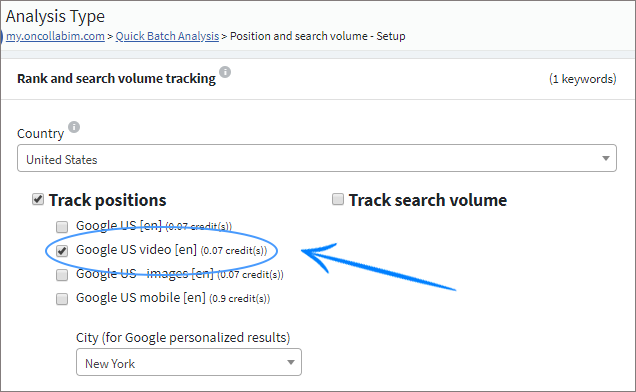The width and height of the screenshot is (636, 392).
Task: Click the 'Google US mobile [en]' label text
Action: pos(141,297)
